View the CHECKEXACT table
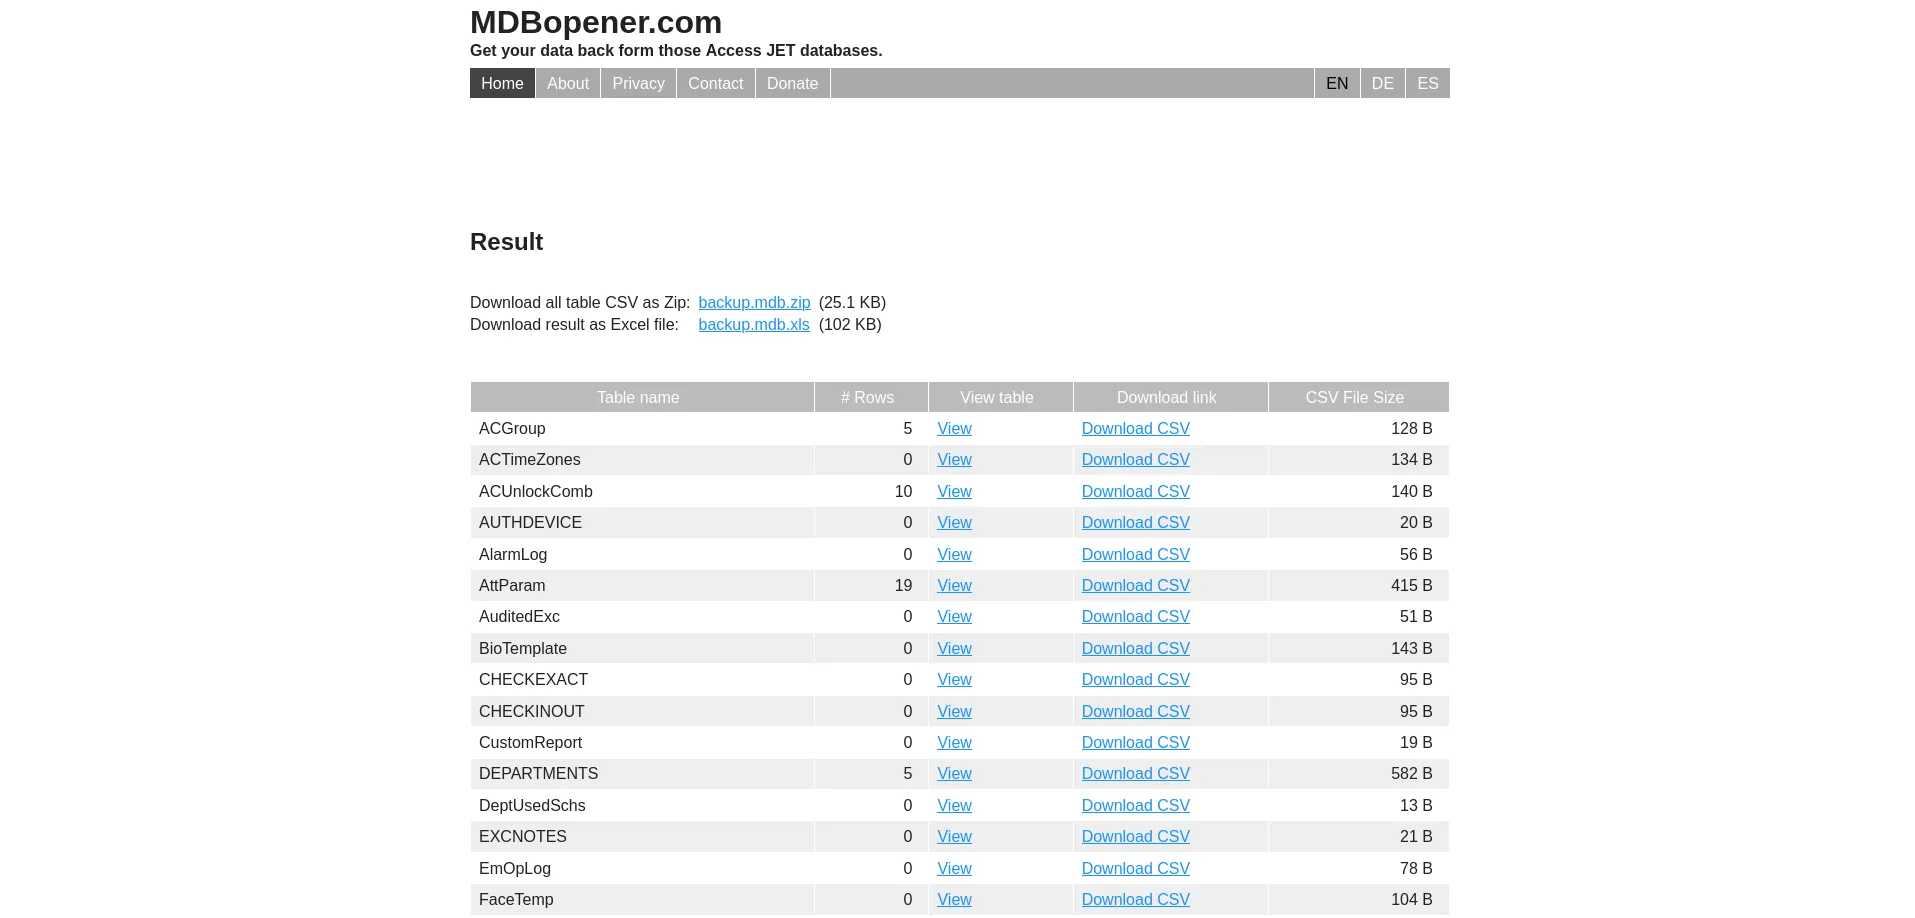The width and height of the screenshot is (1915, 918). point(954,679)
